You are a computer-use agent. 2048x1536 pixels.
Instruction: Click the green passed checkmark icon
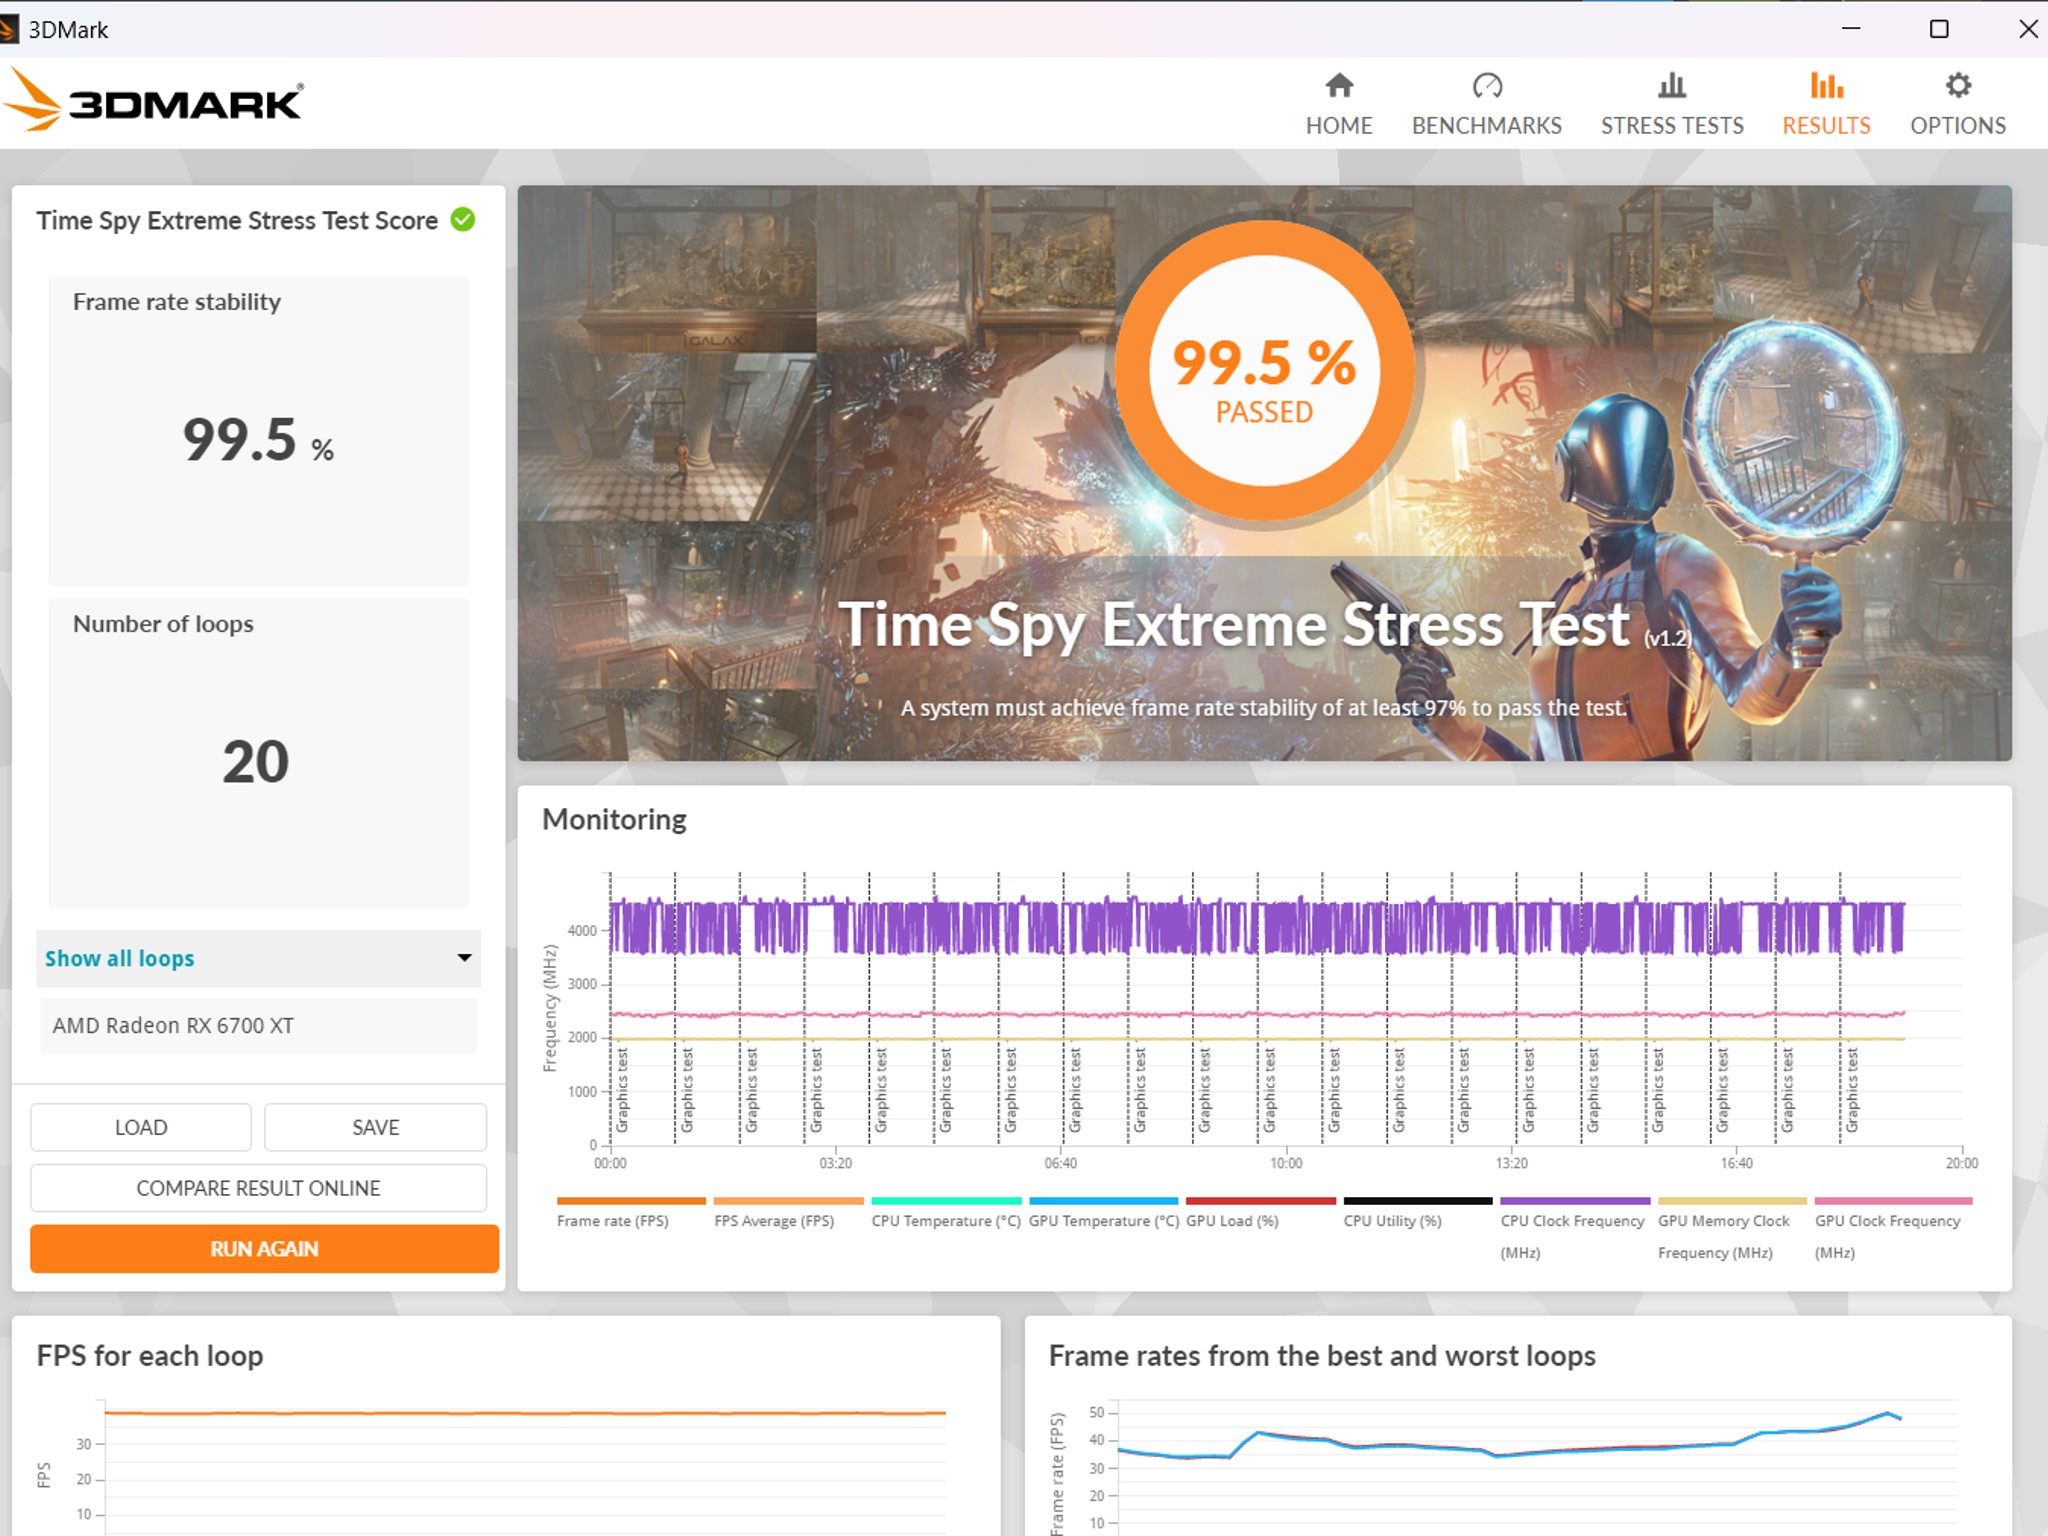[x=463, y=219]
